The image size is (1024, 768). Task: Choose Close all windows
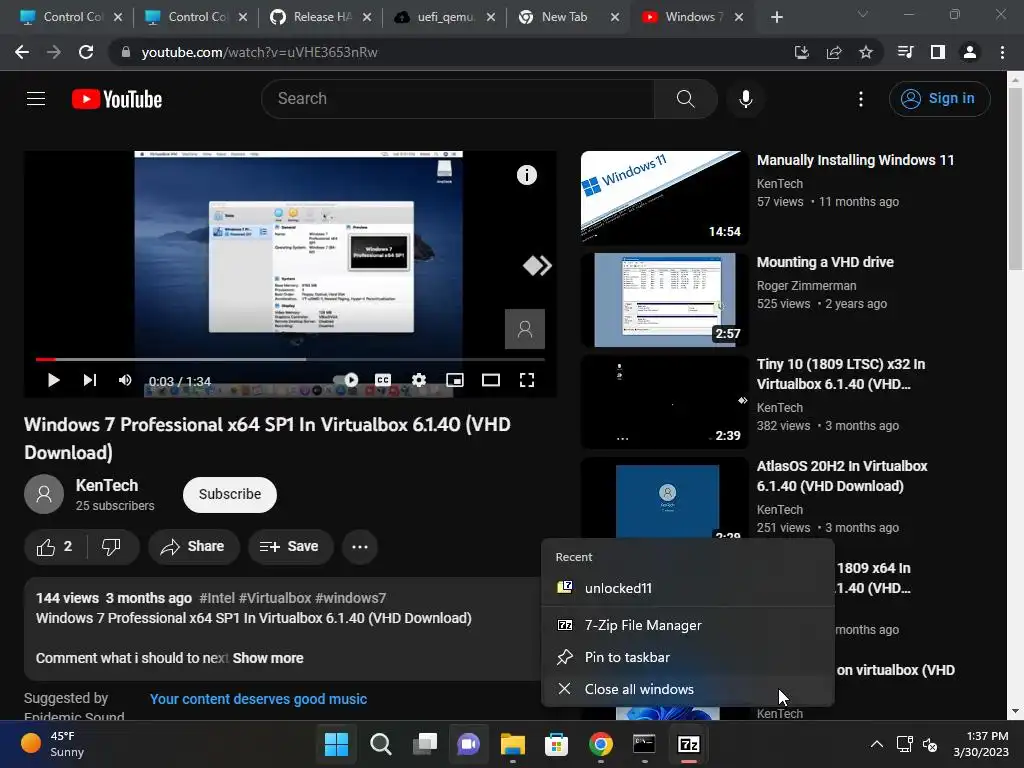tap(688, 690)
